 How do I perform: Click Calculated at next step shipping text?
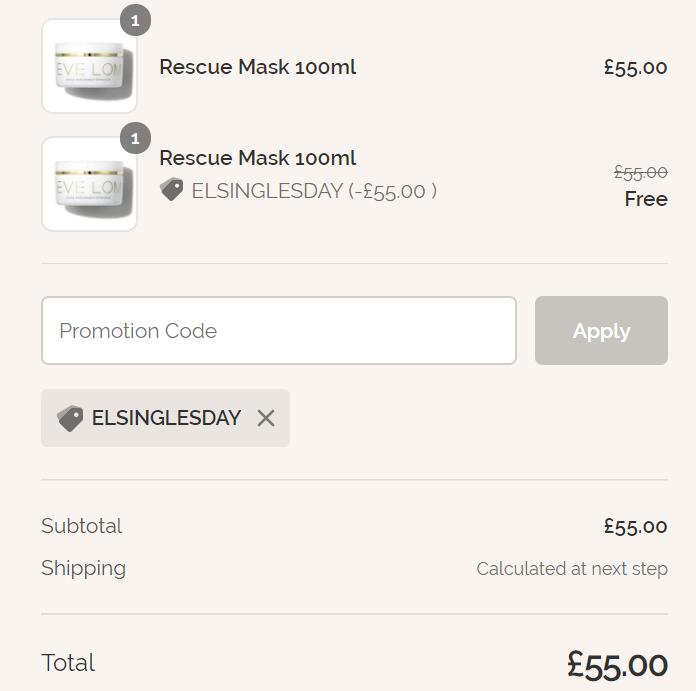click(x=572, y=569)
